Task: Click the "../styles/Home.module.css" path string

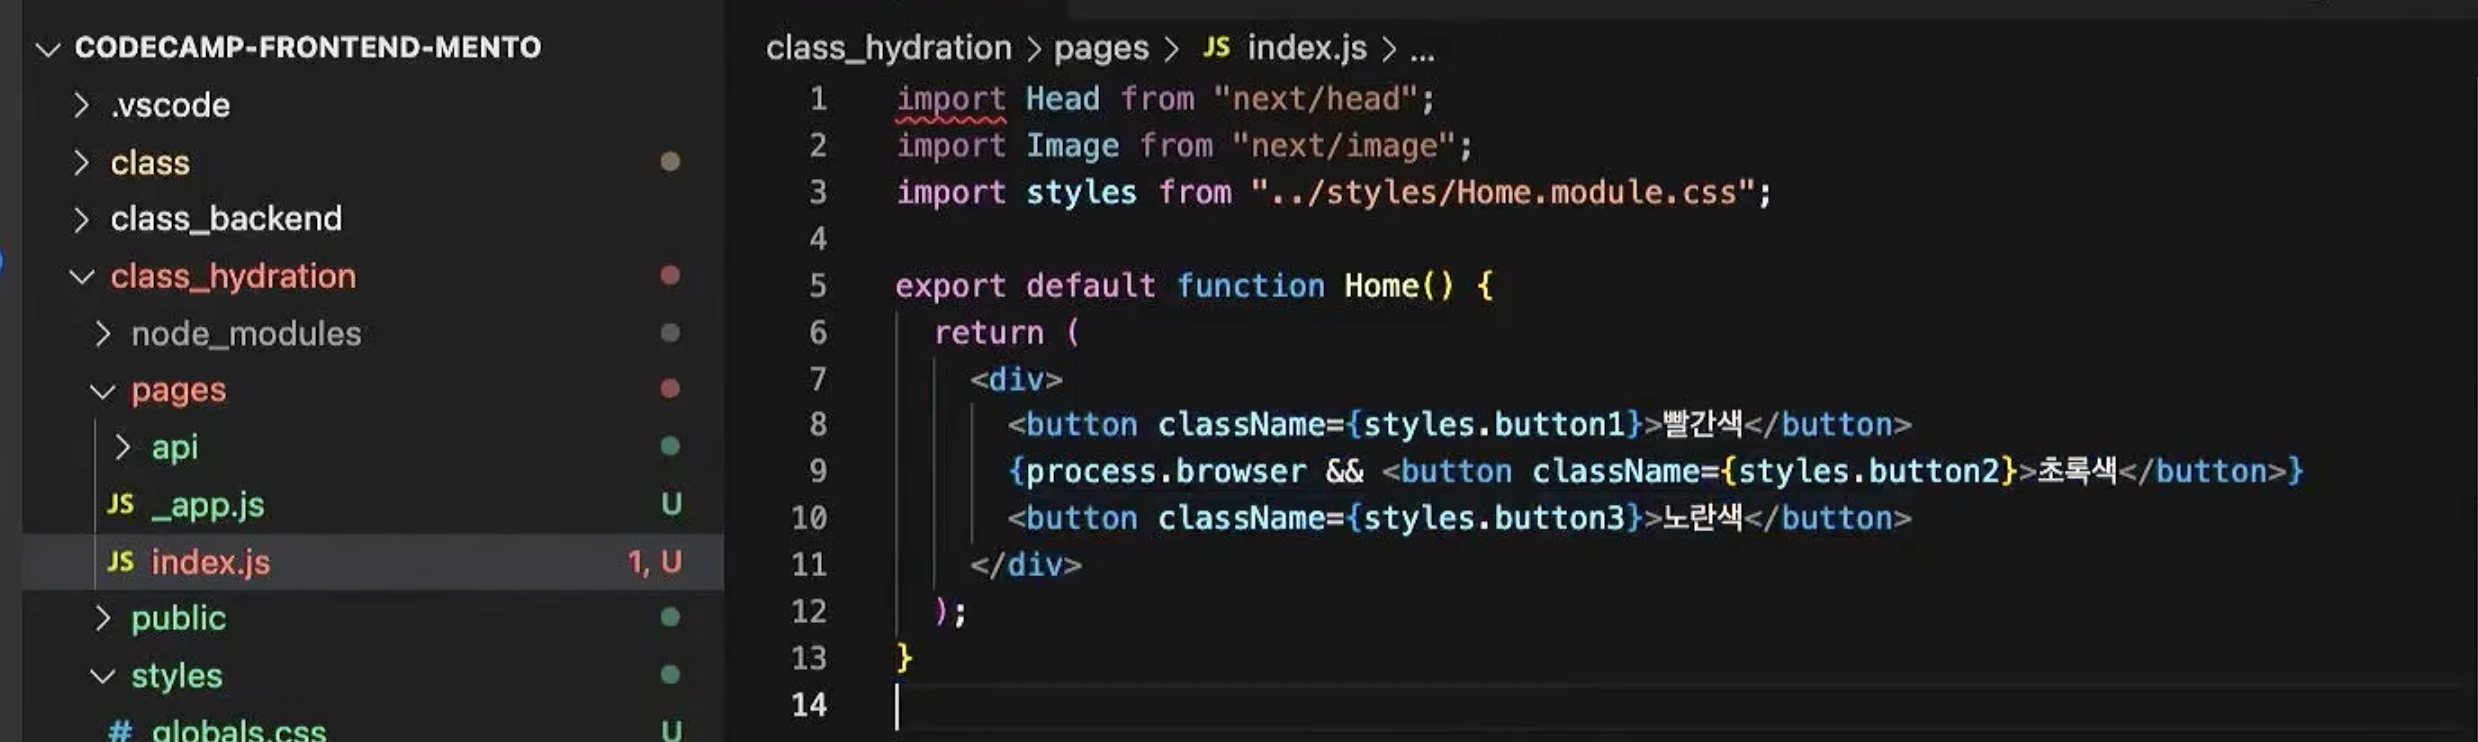Action: pos(1503,192)
